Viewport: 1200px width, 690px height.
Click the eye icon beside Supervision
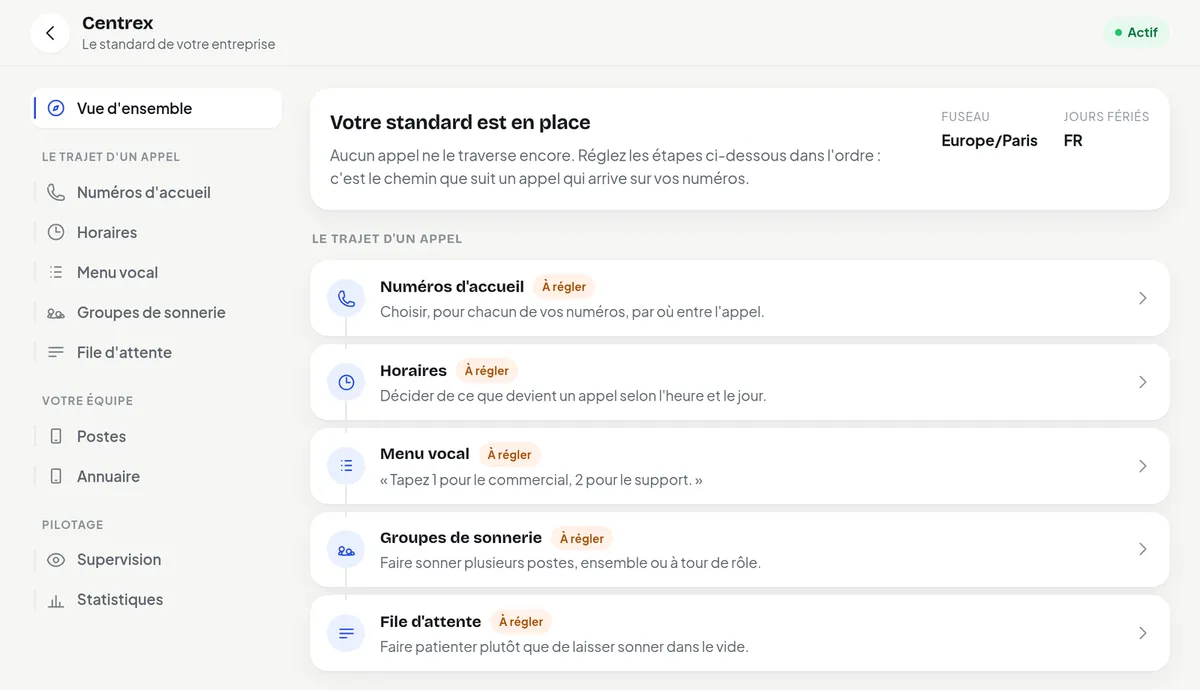(x=56, y=560)
